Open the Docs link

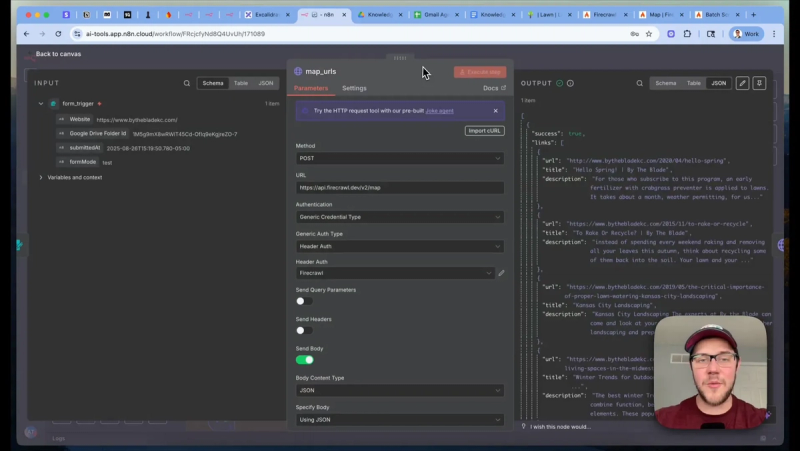(494, 88)
